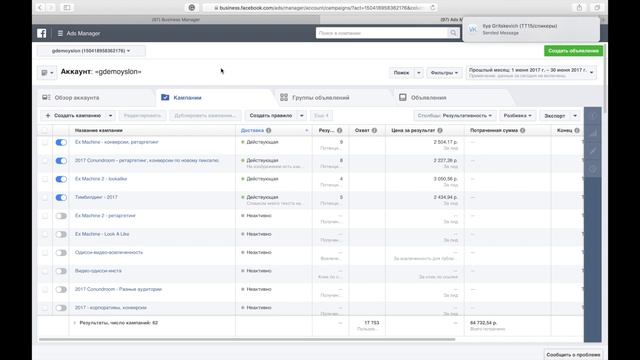Click info icon next to Охват header
This screenshot has height=360, width=640.
[x=374, y=130]
